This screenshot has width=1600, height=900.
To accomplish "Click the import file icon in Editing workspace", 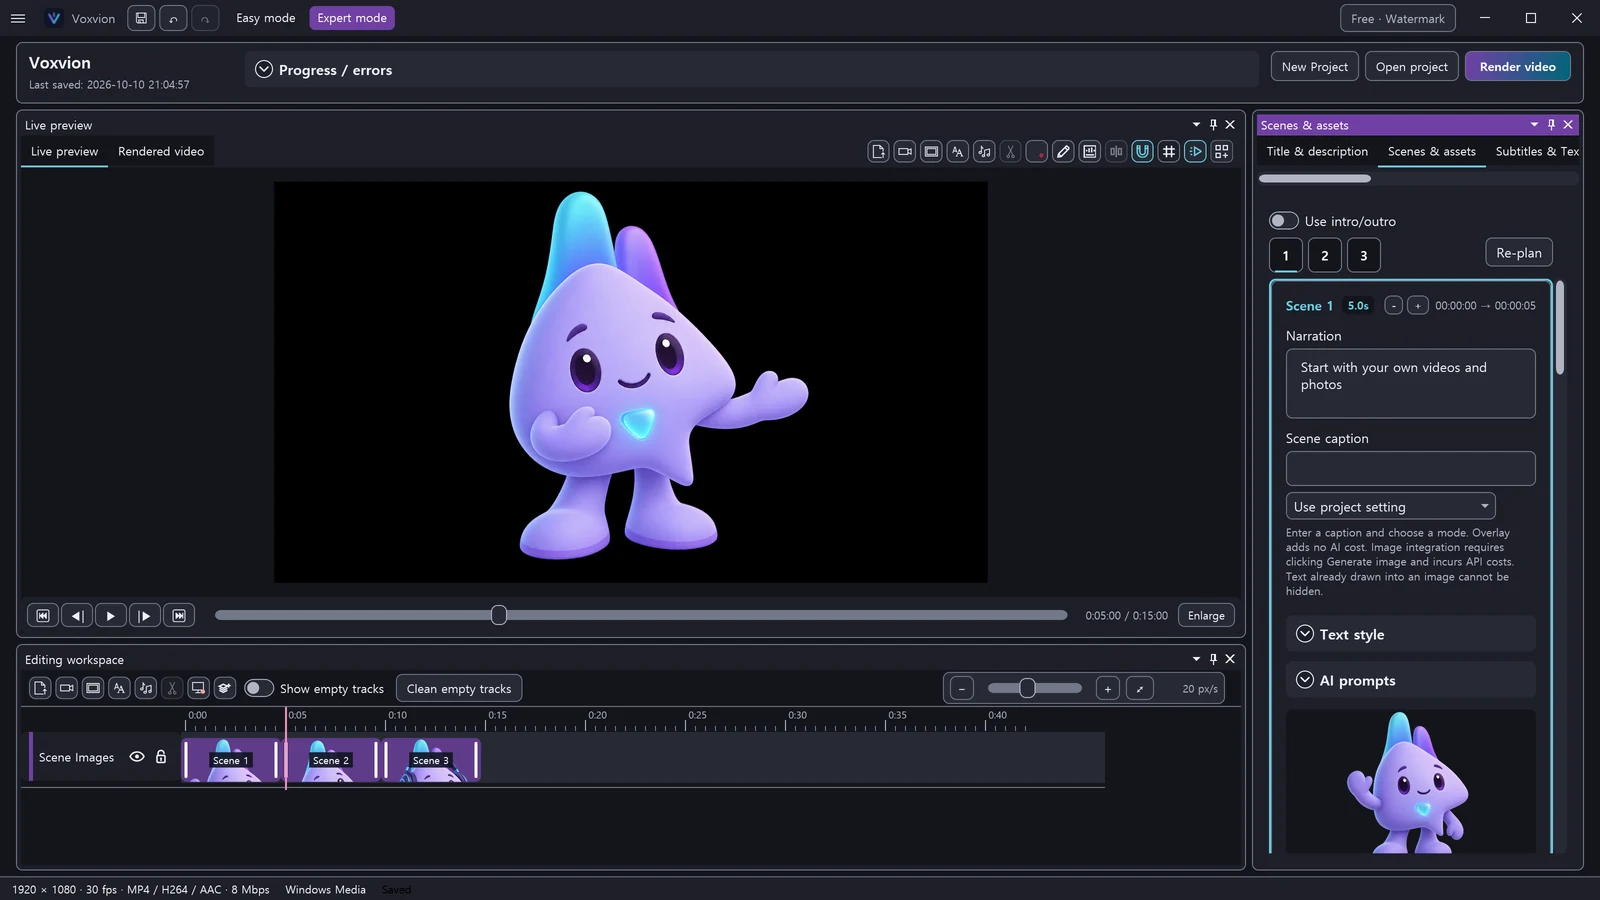I will coord(40,688).
